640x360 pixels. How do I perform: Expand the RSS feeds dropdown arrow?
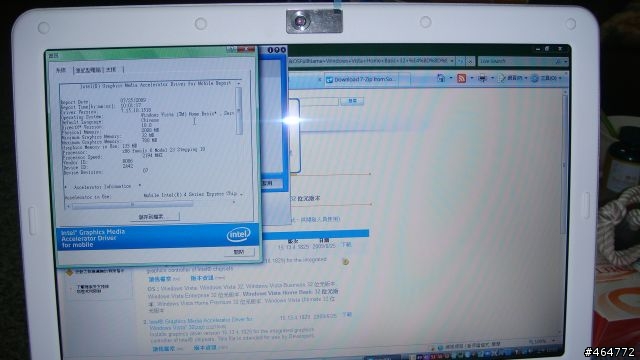(x=472, y=78)
